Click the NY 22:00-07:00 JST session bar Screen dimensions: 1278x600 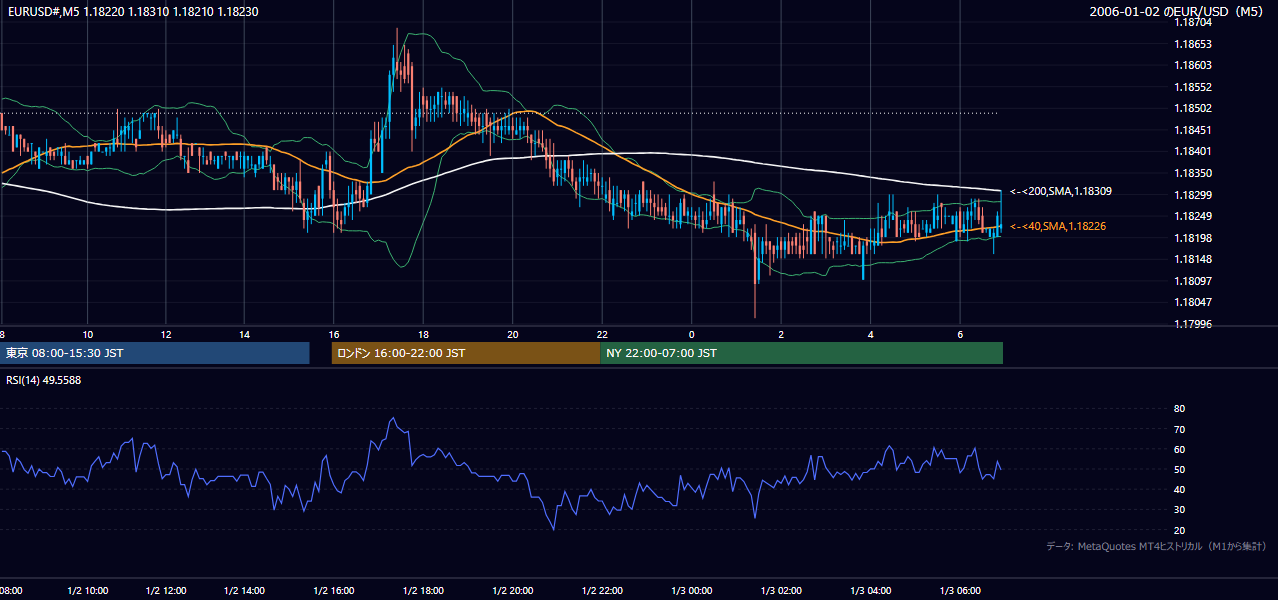[x=801, y=353]
